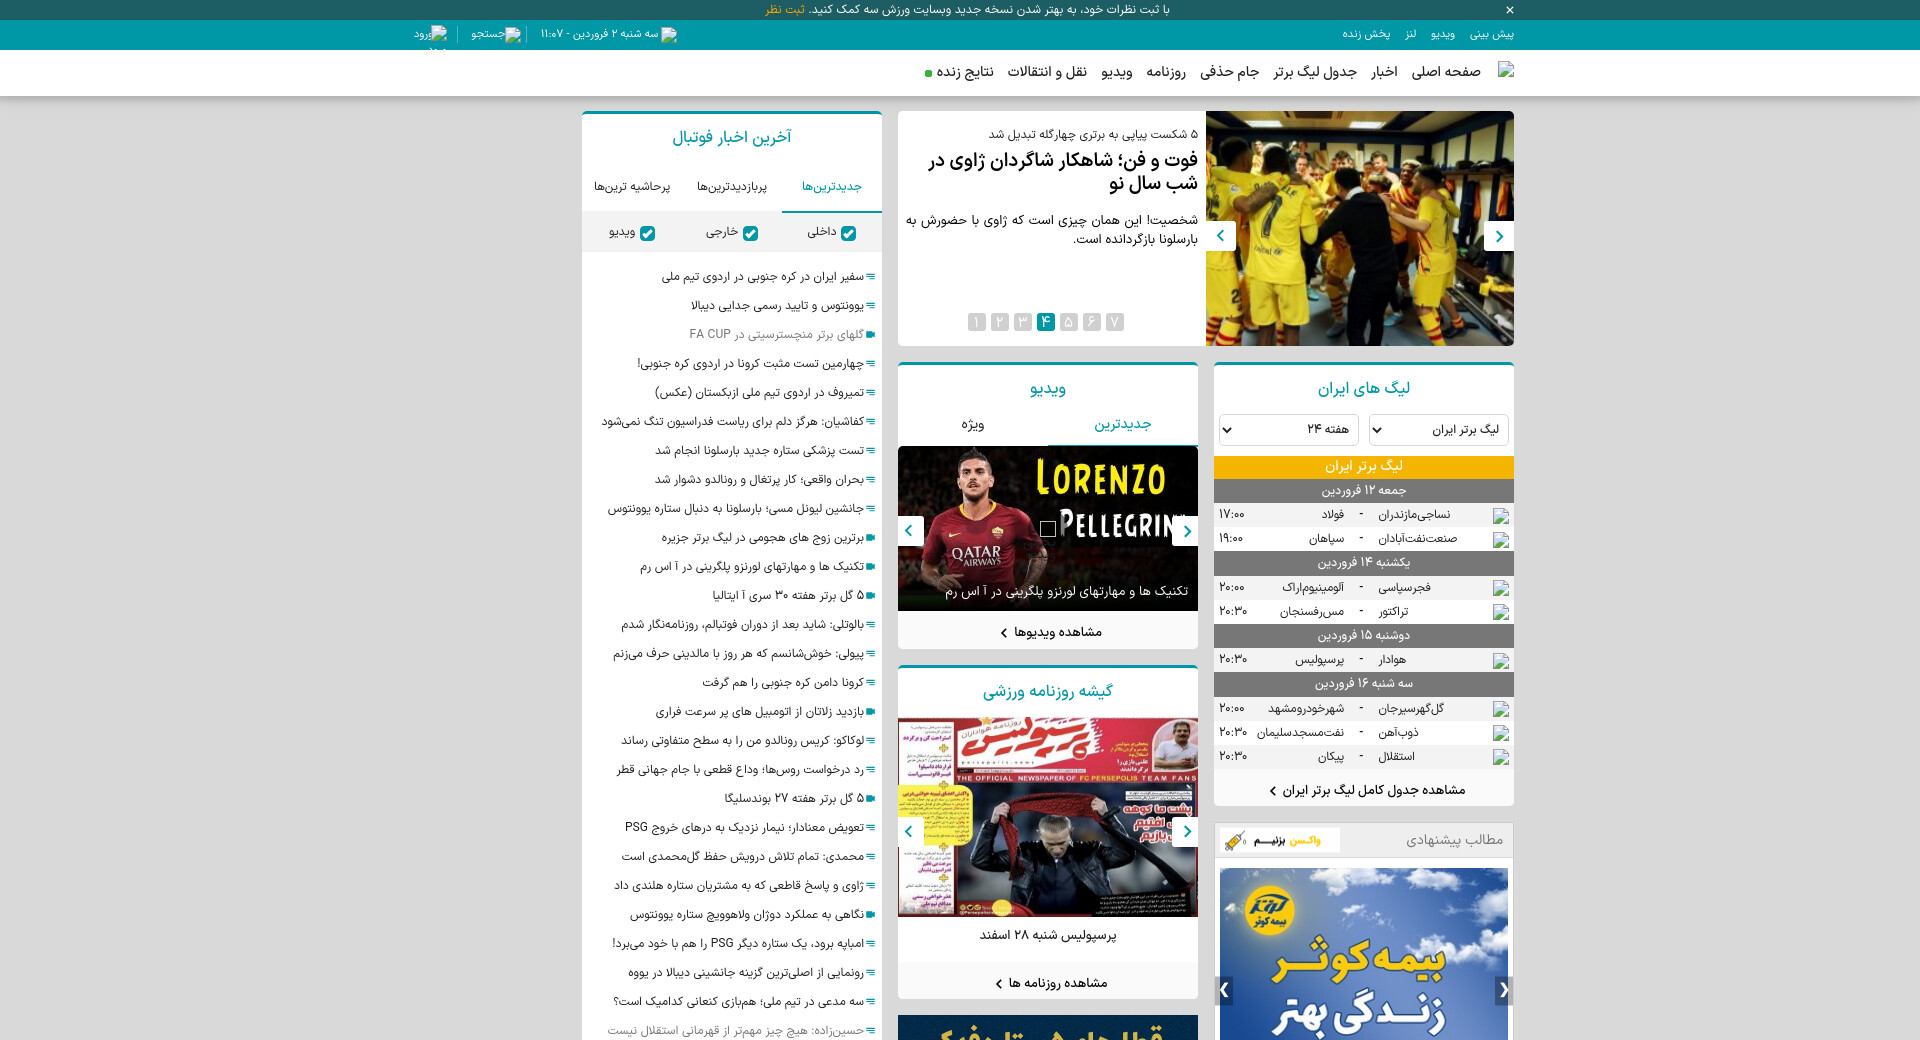Click team icon in نساجی‌مازندران match row
1920x1040 pixels.
click(x=1501, y=516)
